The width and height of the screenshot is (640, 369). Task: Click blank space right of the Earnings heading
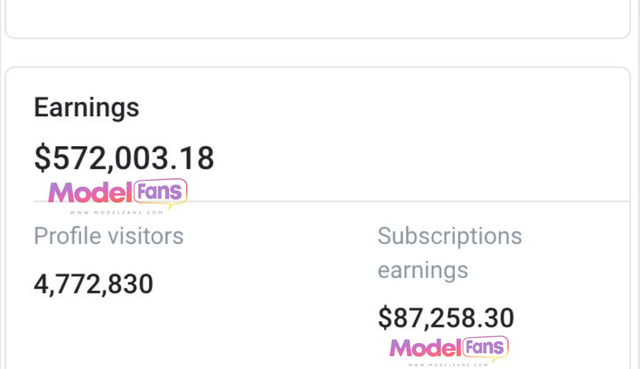[x=384, y=108]
